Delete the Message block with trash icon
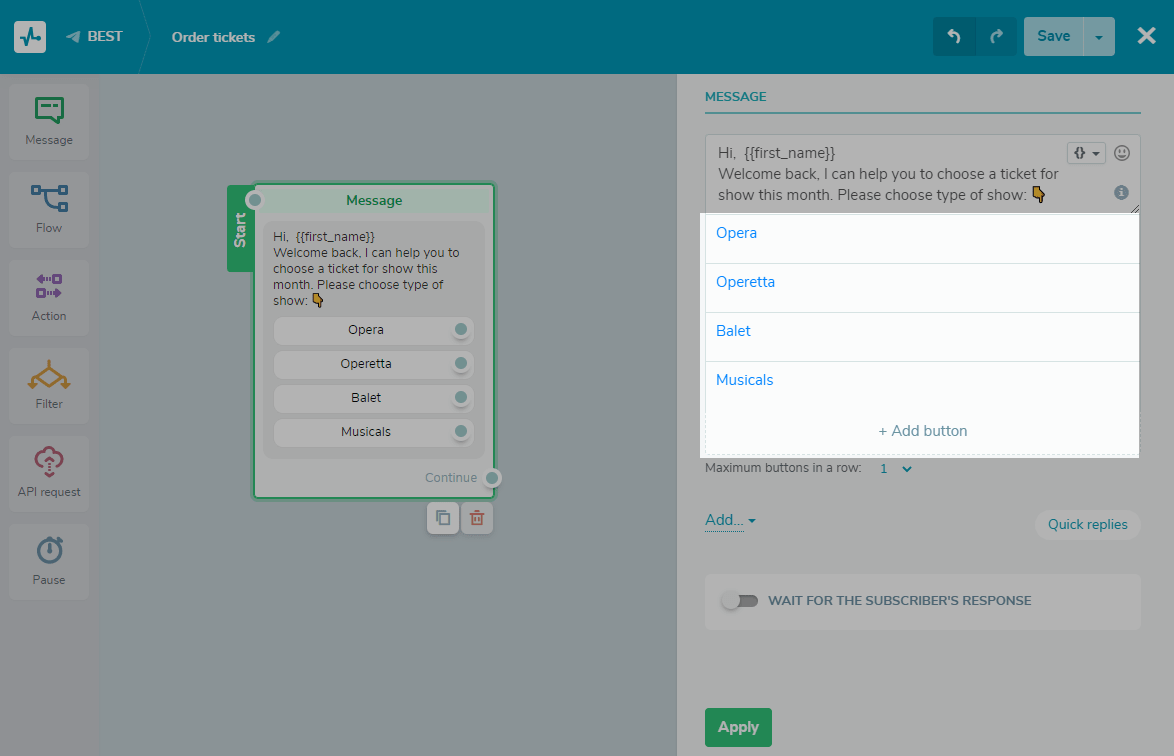Screen dimensions: 1174x756 click(477, 518)
